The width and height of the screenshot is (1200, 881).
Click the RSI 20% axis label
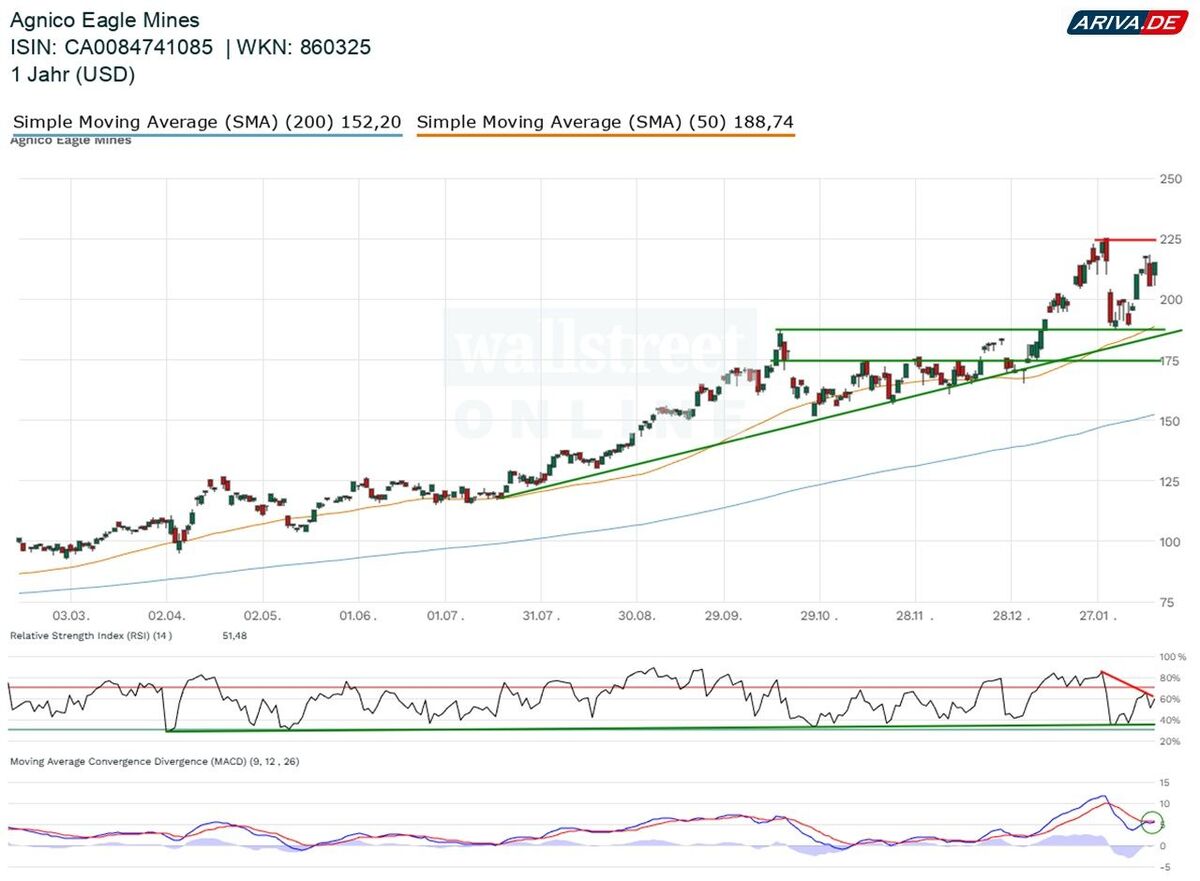(1171, 741)
